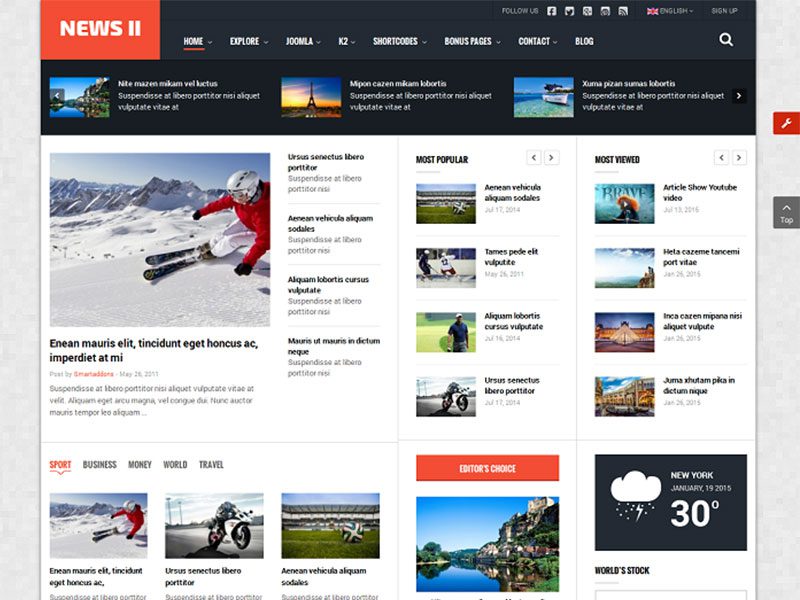Open the red wrench settings panel
The width and height of the screenshot is (800, 600).
786,123
